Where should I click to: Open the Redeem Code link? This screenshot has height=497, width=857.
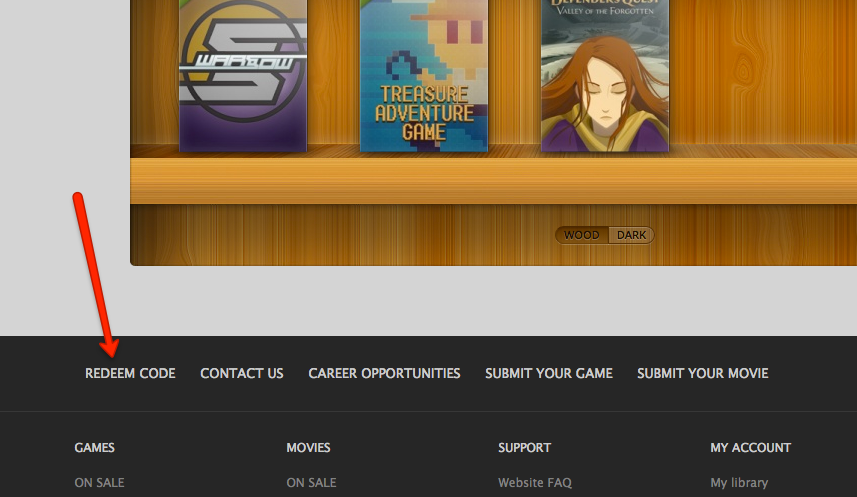point(130,373)
